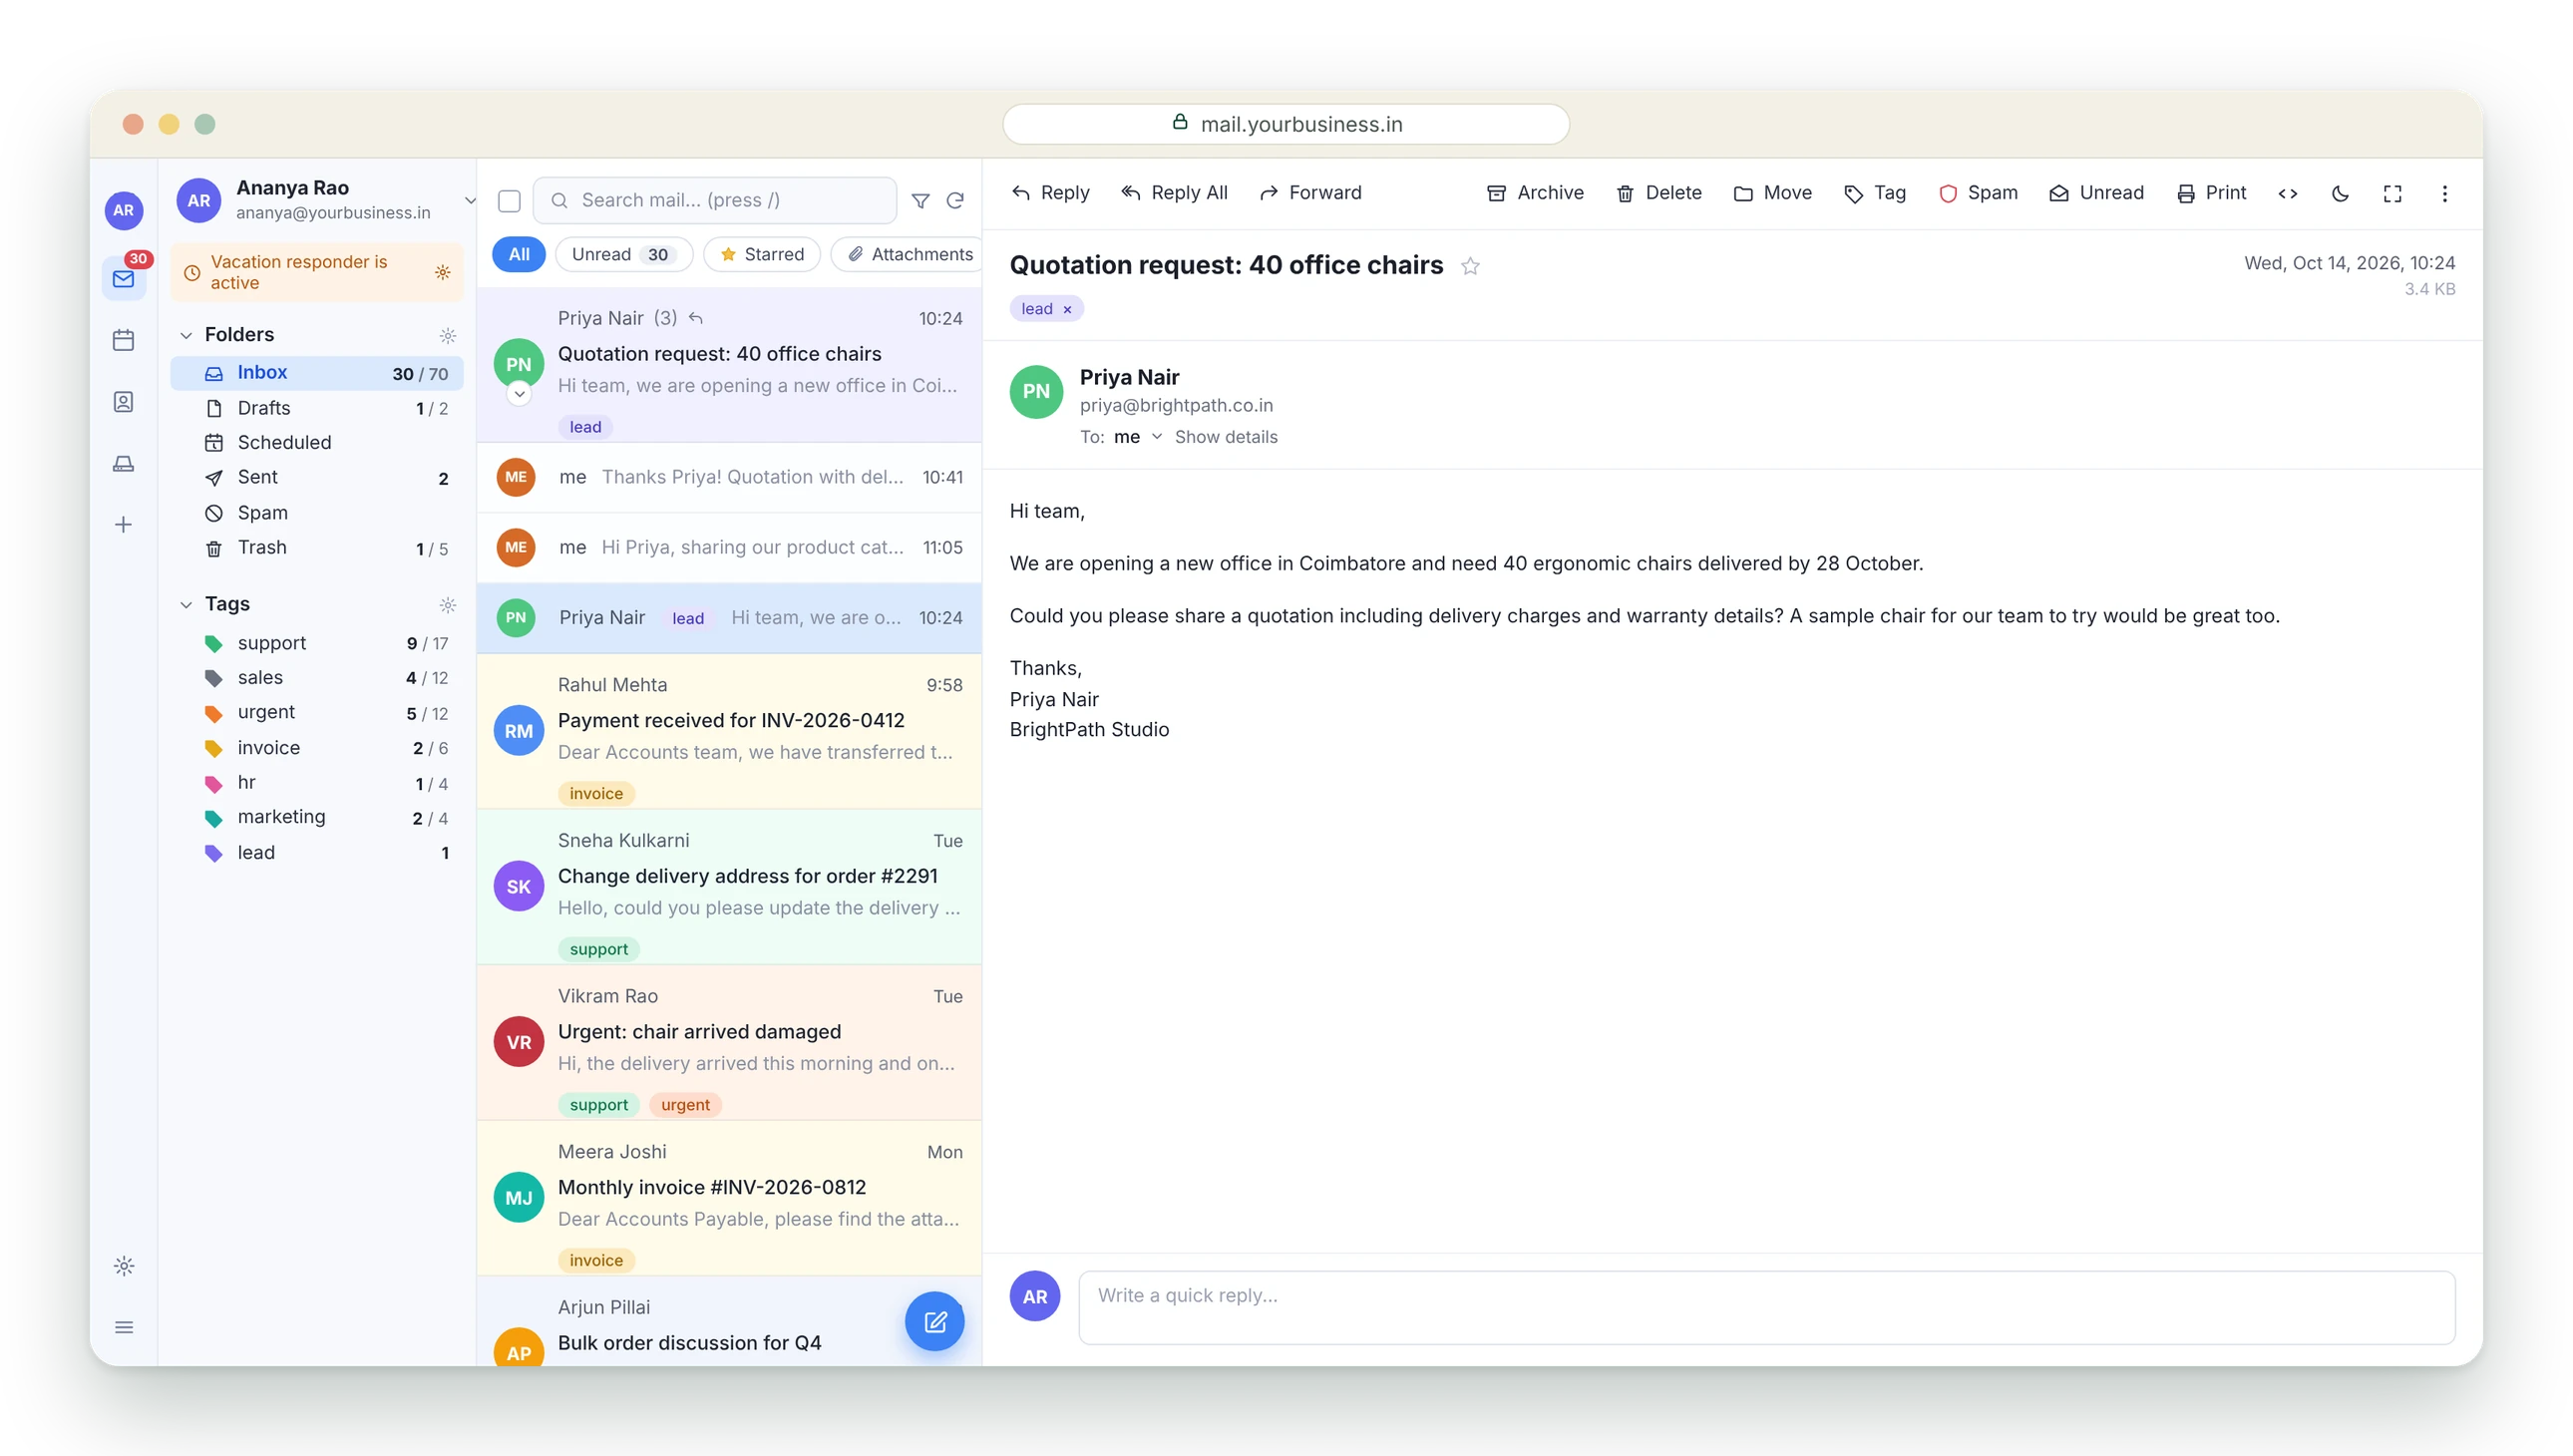The image size is (2573, 1456).
Task: Select the All filter tab
Action: 518,254
